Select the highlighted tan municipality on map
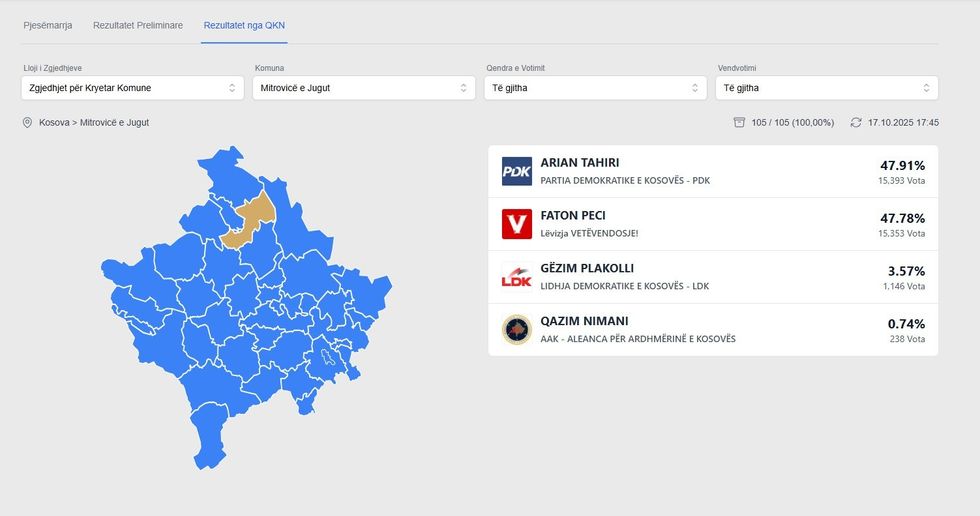 250,220
